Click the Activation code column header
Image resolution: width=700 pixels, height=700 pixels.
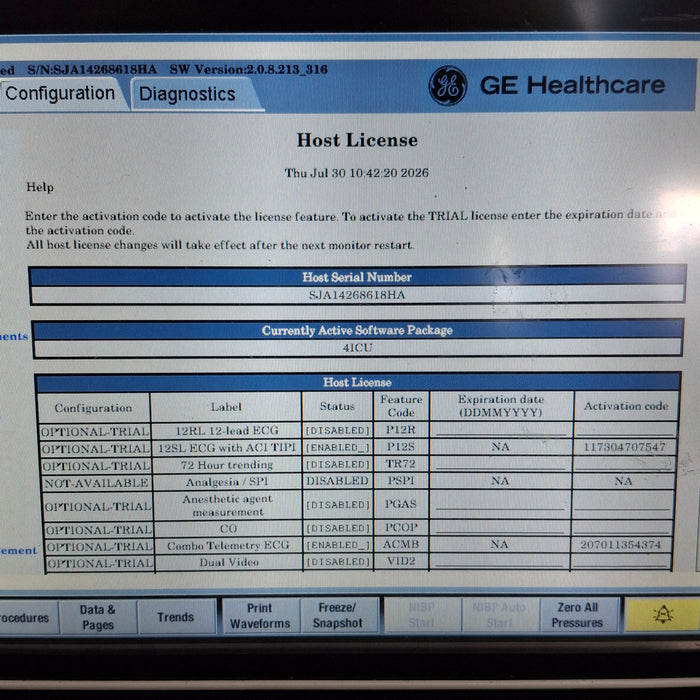(x=626, y=406)
